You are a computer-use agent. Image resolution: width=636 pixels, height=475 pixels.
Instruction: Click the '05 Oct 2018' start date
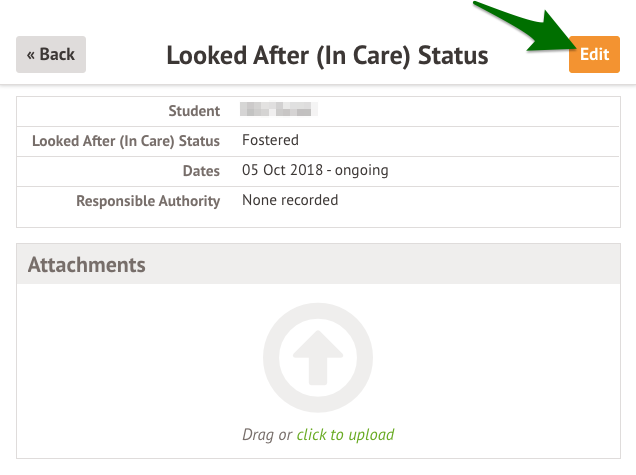[283, 170]
